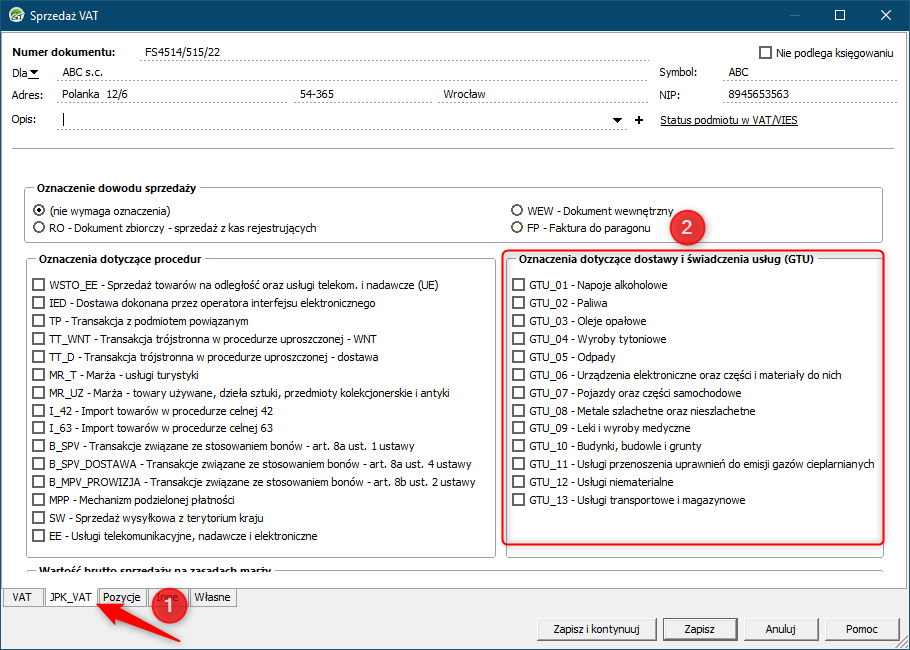The height and width of the screenshot is (650, 910).
Task: Enable GTU_05 - Odpady checkbox
Action: pyautogui.click(x=518, y=357)
